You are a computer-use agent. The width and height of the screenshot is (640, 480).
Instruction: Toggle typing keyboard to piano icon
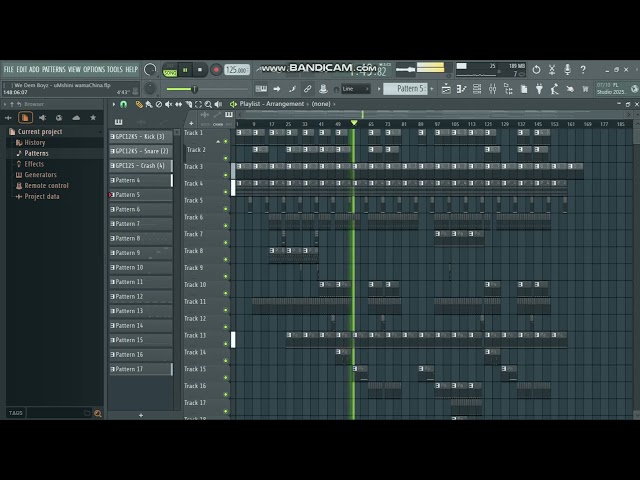[x=261, y=89]
